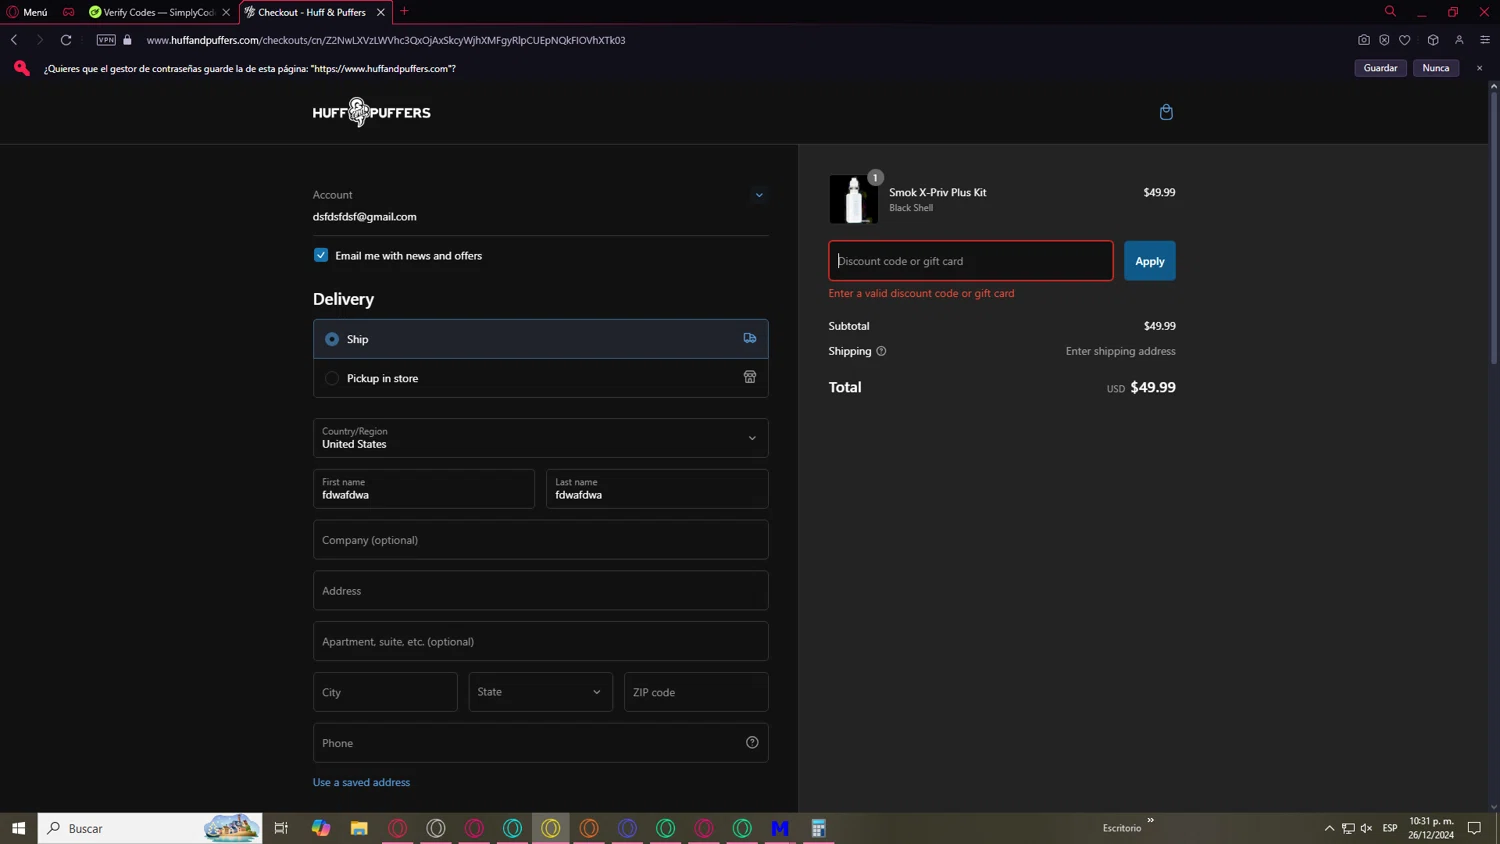
Task: Click the browser snapshot camera icon
Action: [x=1363, y=40]
